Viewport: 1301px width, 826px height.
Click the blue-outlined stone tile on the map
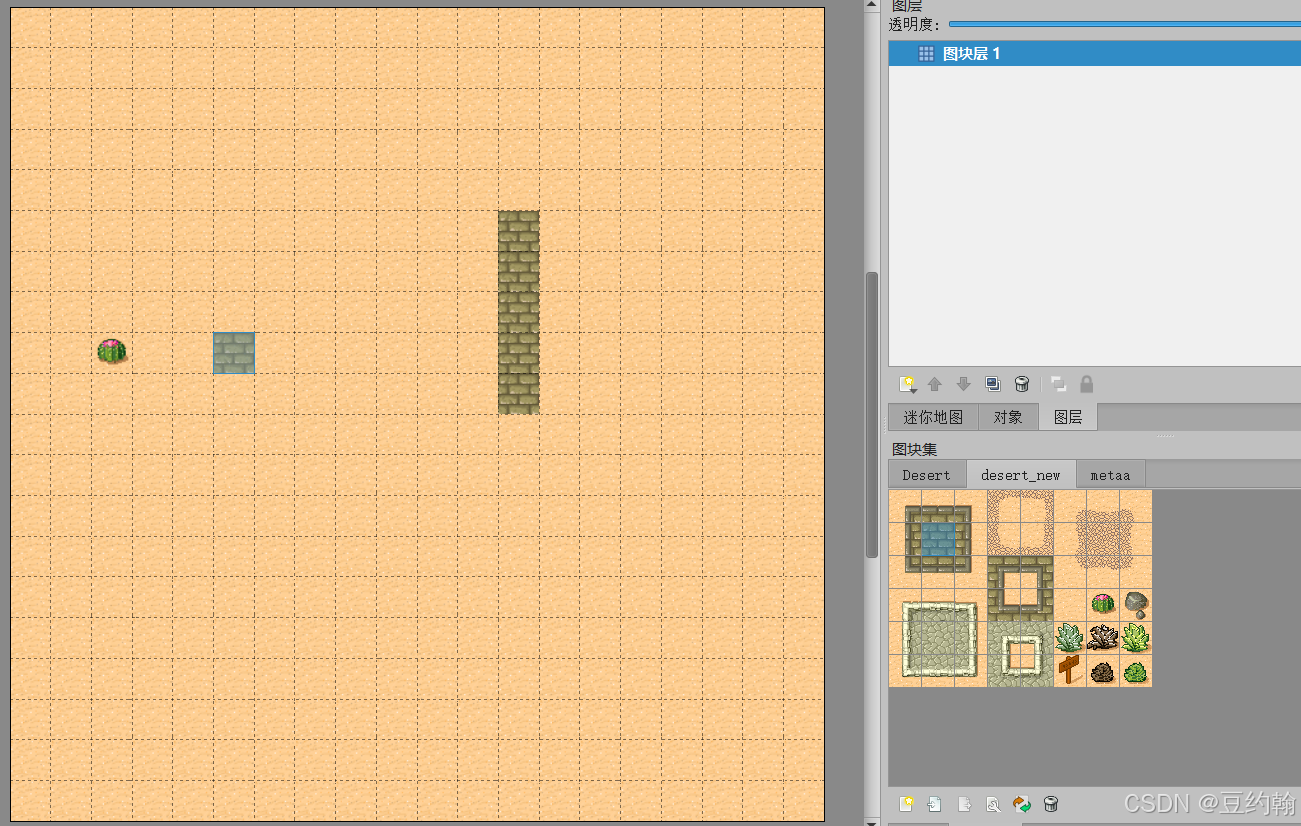(234, 353)
